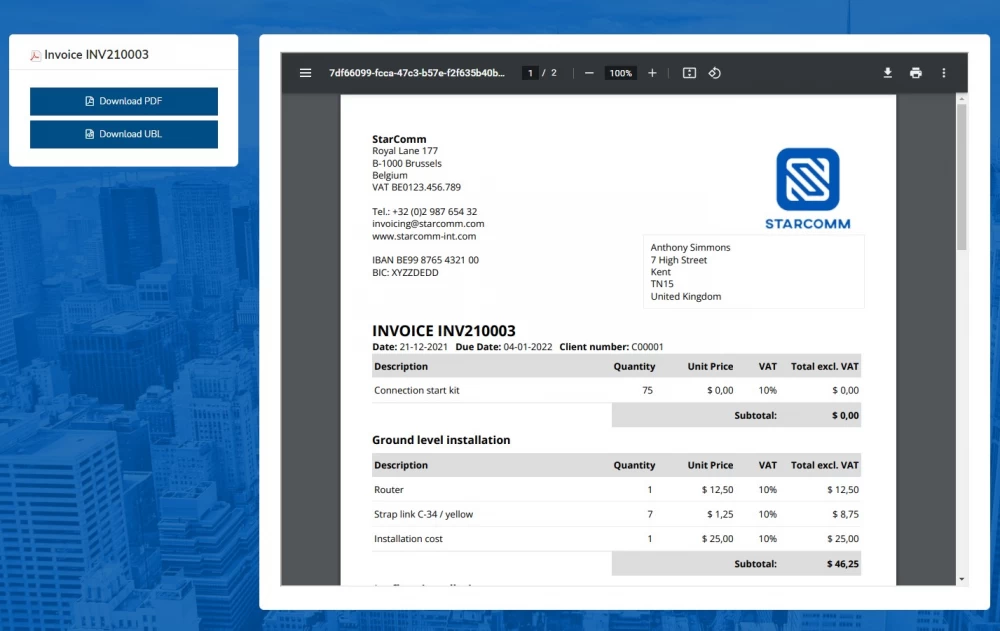Click the Download PDF button
This screenshot has height=631, width=1000.
point(124,101)
